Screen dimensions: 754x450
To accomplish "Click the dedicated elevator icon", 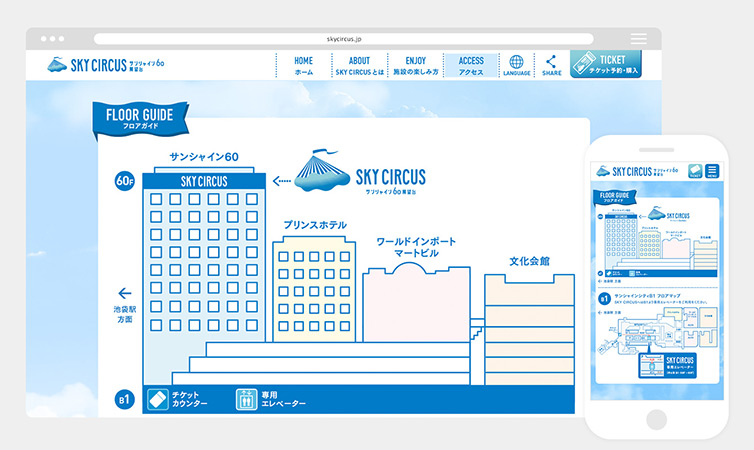I will [247, 400].
